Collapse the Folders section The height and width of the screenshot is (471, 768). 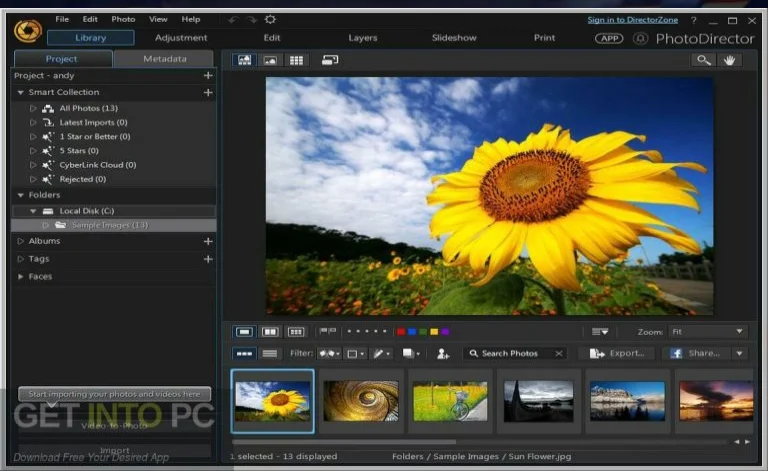pyautogui.click(x=21, y=195)
